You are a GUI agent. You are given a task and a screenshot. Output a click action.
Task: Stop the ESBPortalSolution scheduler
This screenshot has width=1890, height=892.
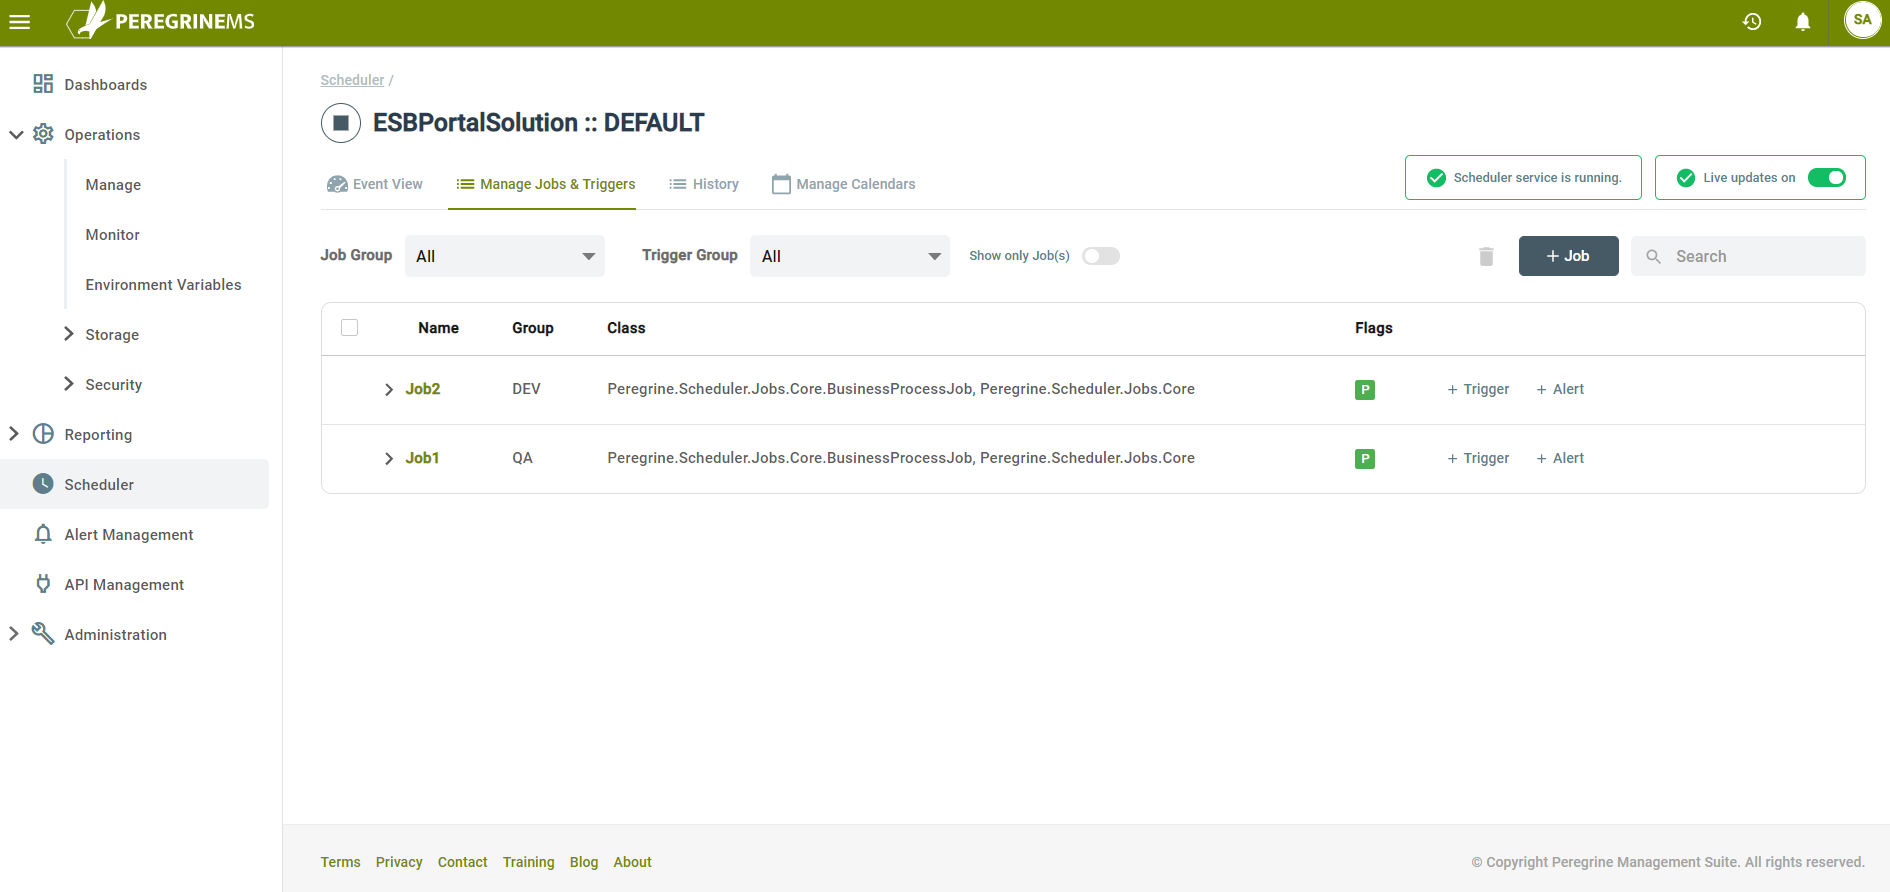click(x=341, y=123)
